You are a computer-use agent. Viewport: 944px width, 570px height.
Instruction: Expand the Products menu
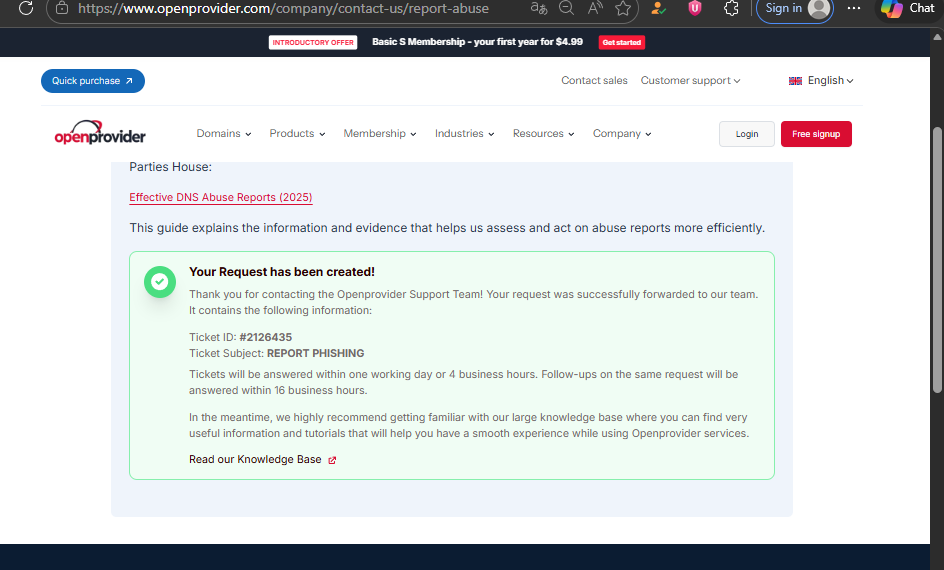297,134
